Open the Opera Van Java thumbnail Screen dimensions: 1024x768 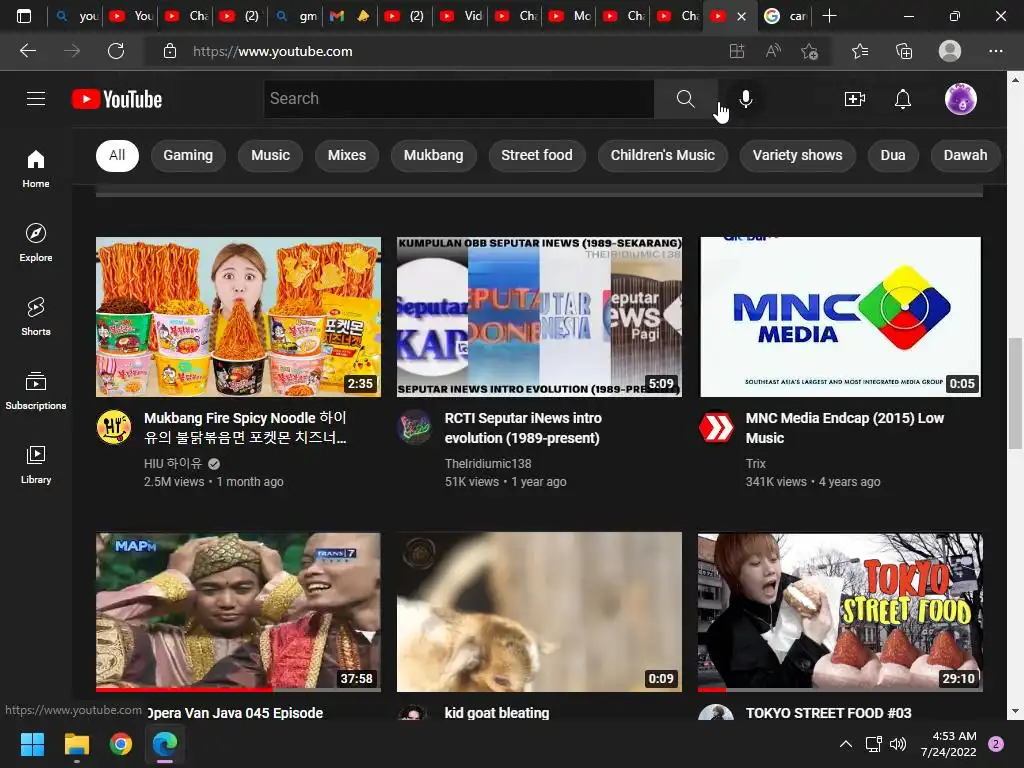pos(238,612)
